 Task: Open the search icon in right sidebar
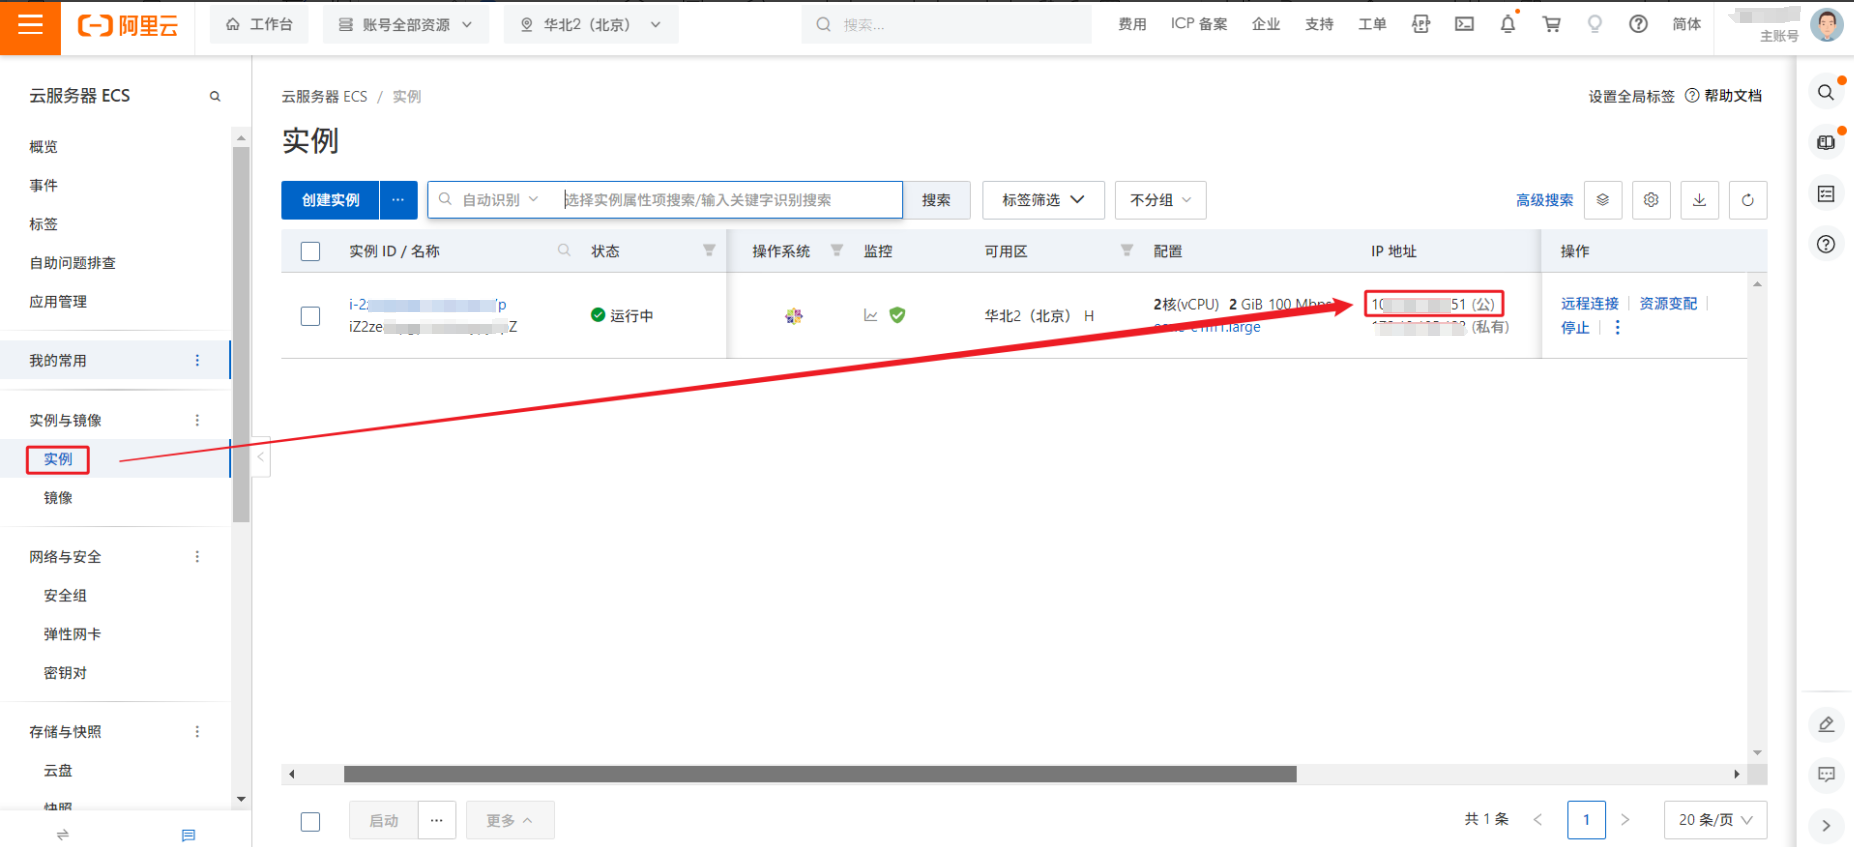click(1826, 92)
